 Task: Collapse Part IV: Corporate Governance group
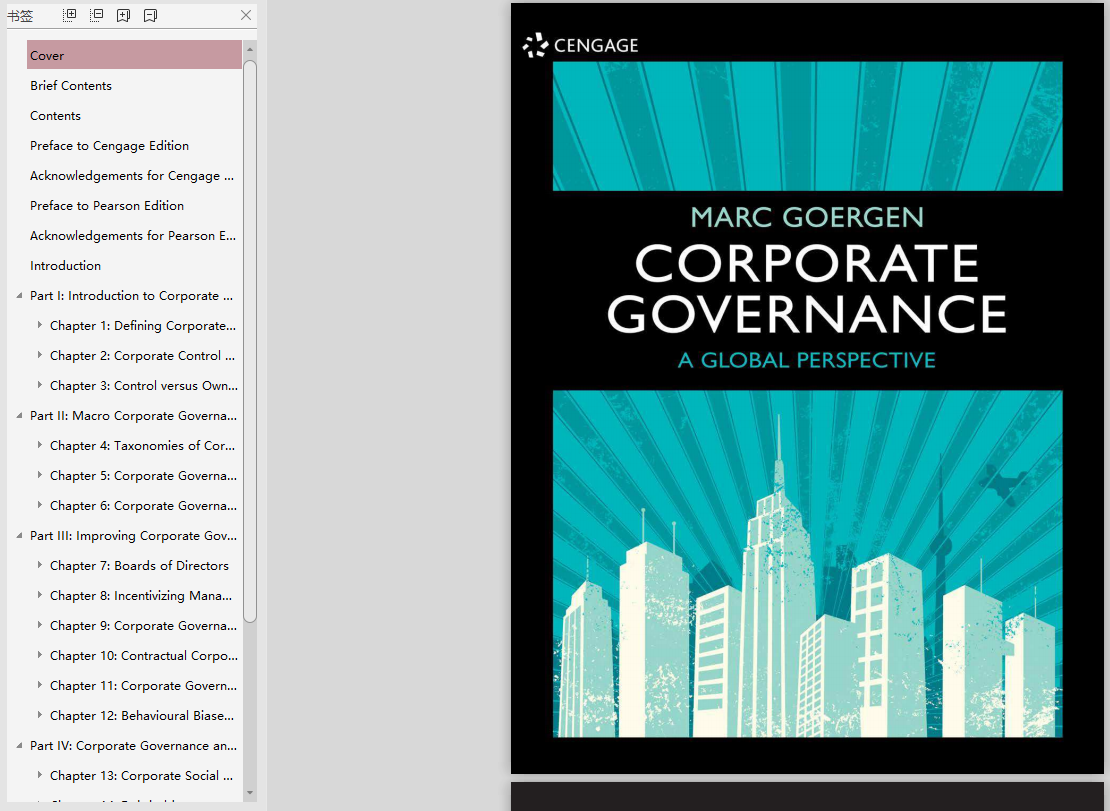tap(19, 745)
